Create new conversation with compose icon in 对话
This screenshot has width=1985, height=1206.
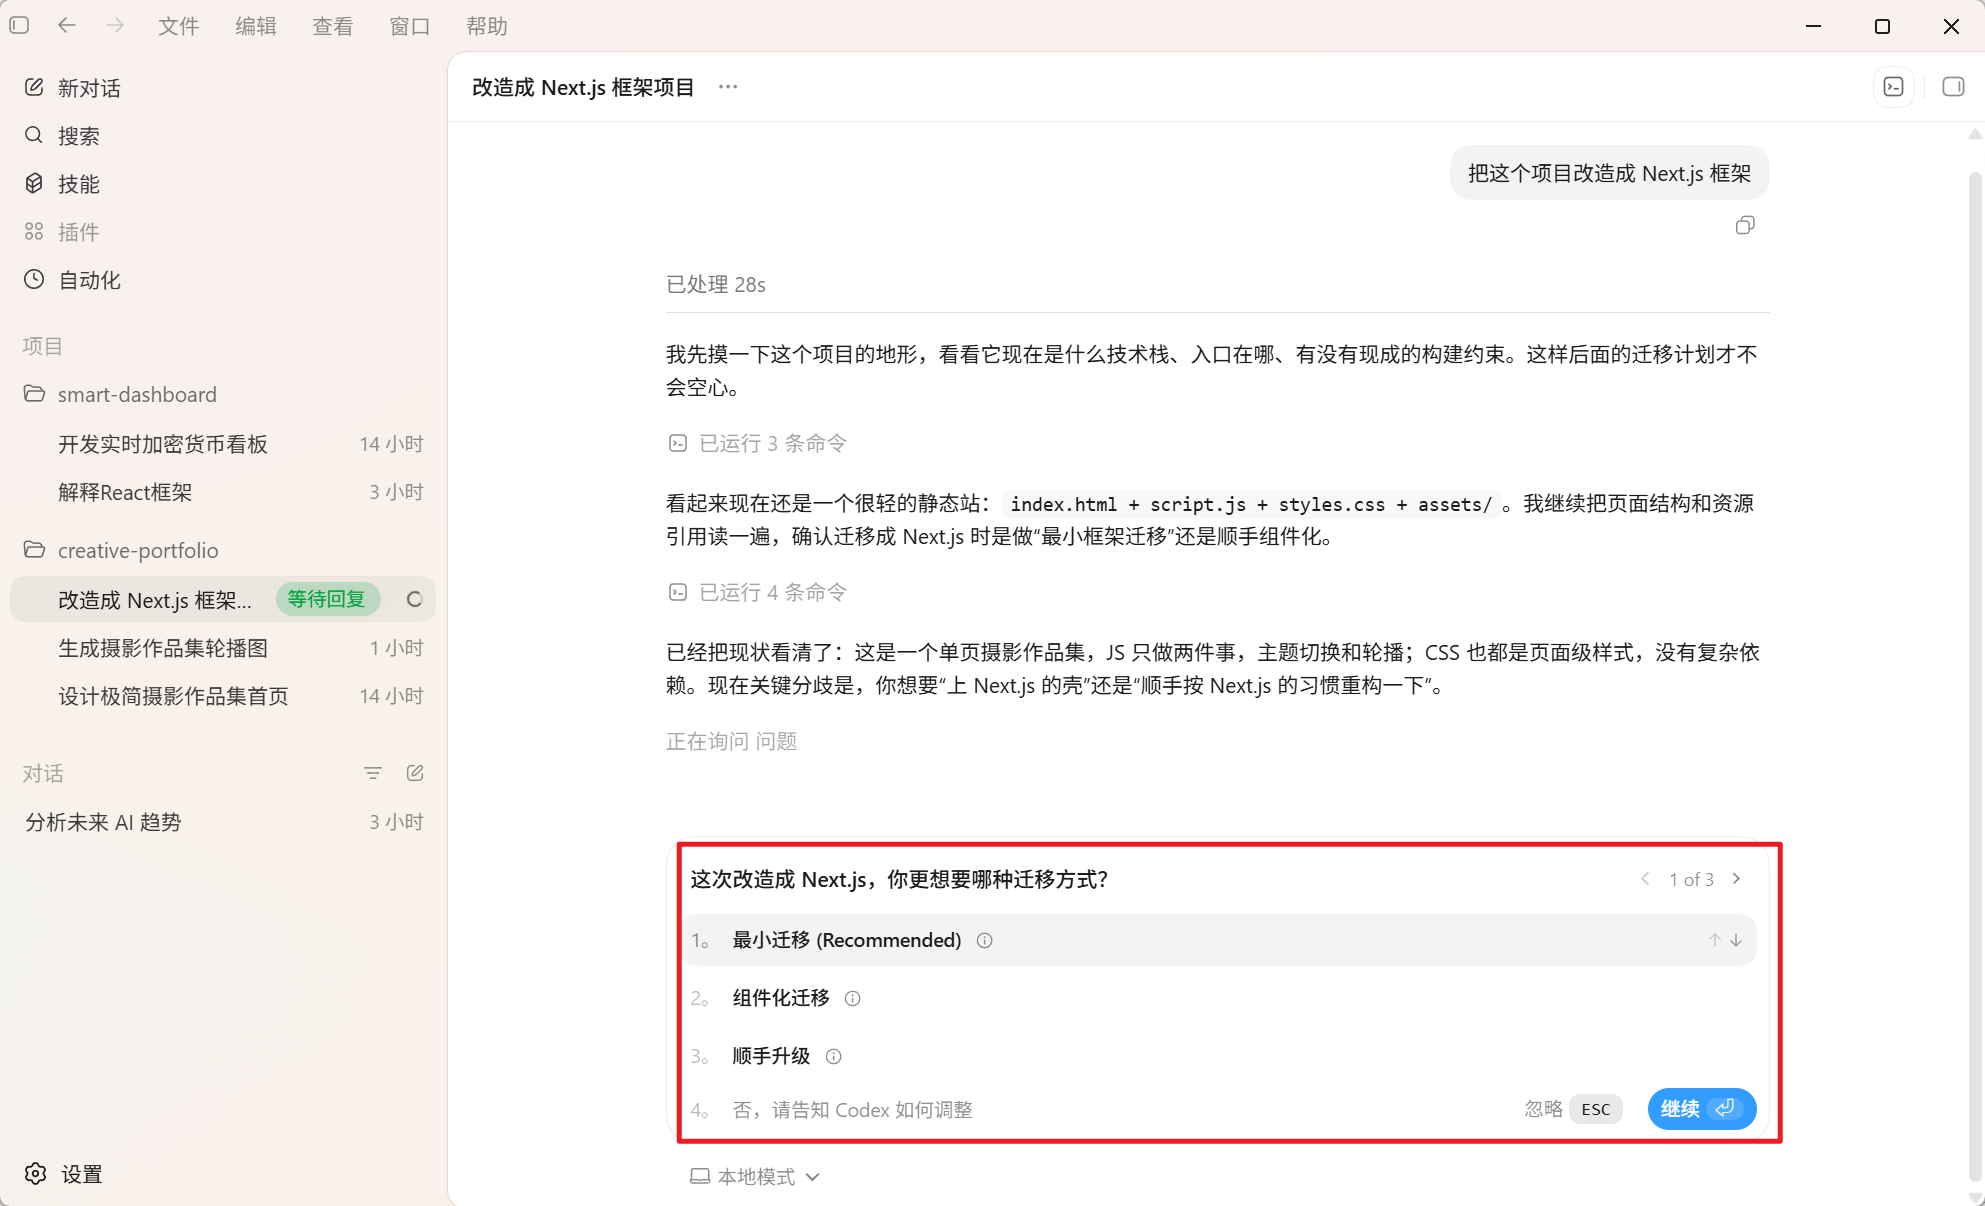(x=415, y=773)
